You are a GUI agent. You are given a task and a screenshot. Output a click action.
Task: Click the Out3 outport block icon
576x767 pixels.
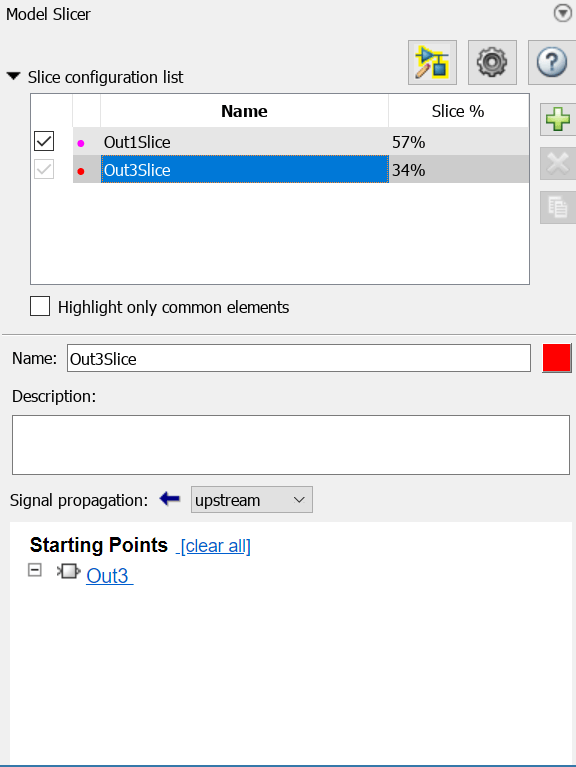(68, 571)
